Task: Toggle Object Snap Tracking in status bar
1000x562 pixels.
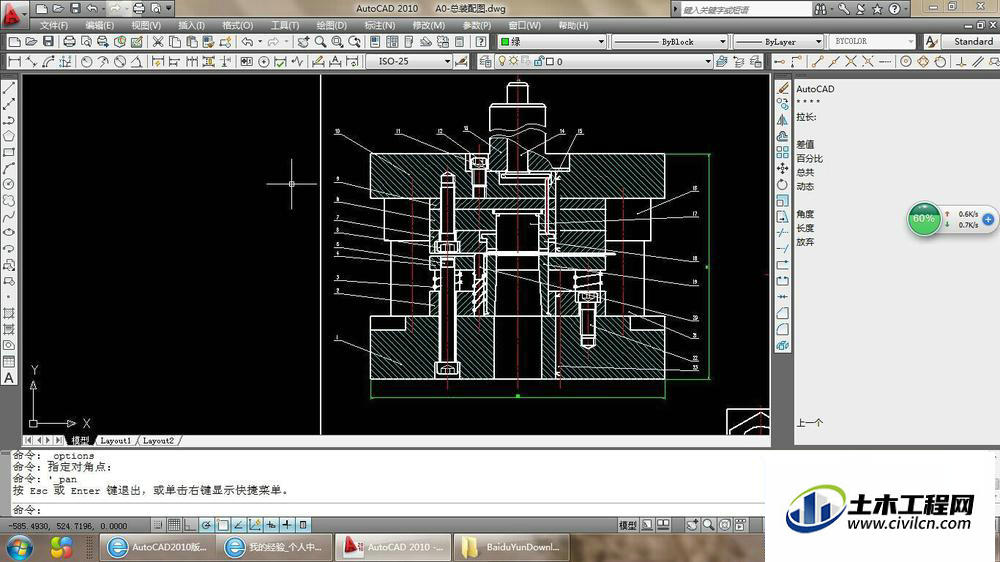Action: [239, 525]
